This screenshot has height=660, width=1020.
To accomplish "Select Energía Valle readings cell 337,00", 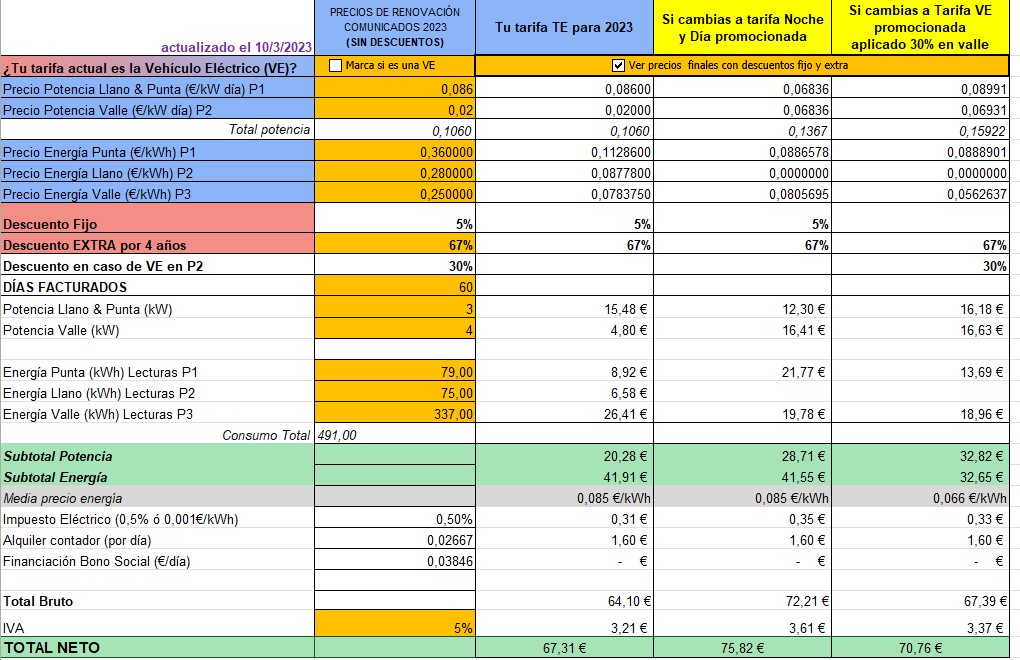I will pyautogui.click(x=395, y=413).
